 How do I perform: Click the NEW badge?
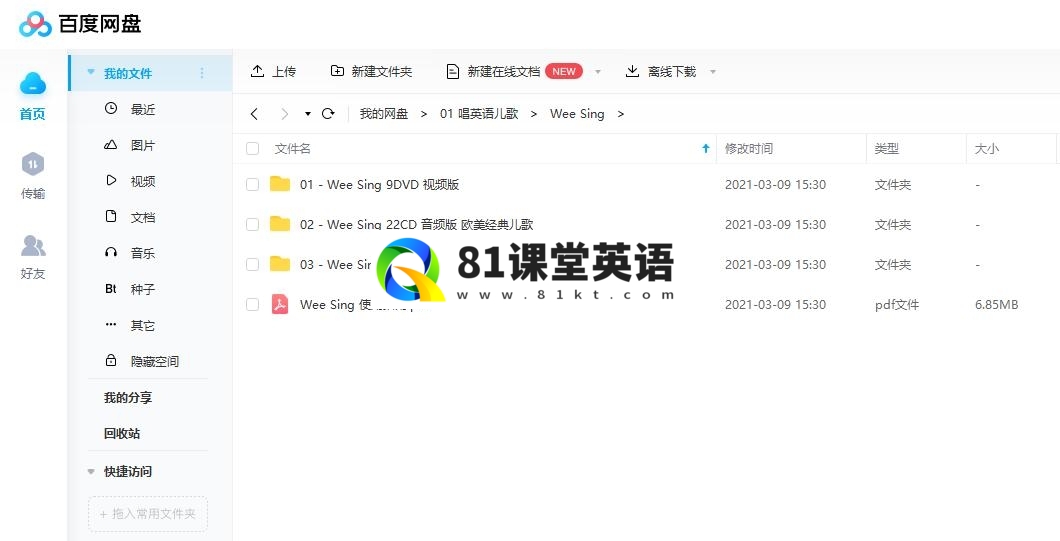[564, 71]
